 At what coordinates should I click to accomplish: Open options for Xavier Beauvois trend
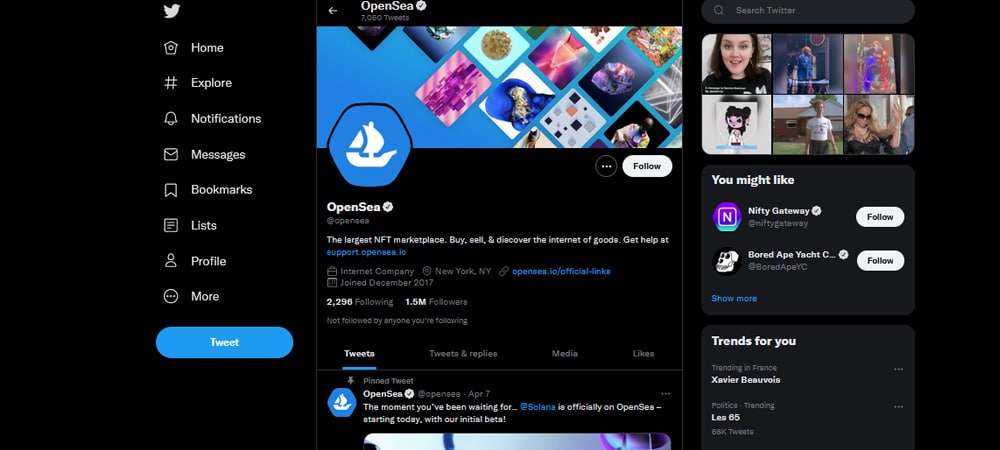click(899, 369)
